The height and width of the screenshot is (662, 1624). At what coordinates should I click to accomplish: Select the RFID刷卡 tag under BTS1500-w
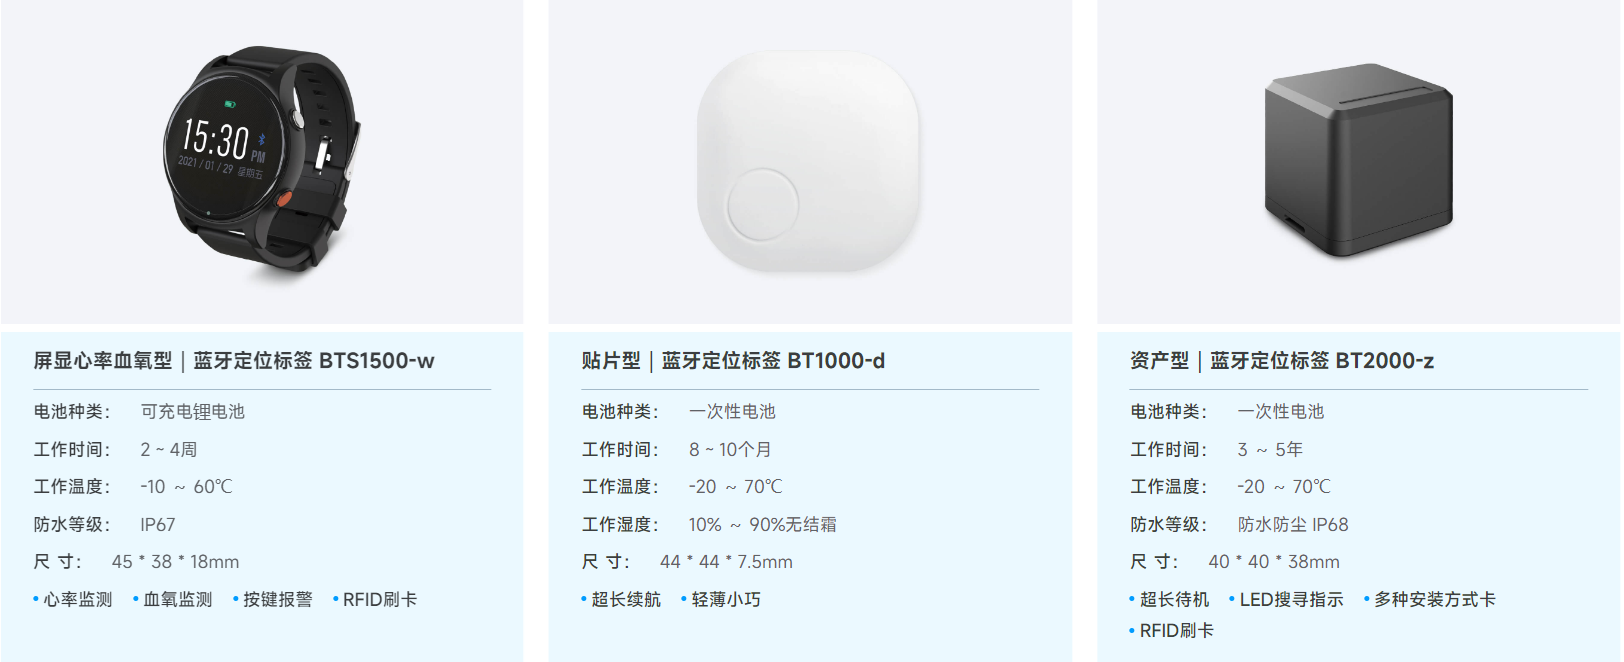(x=375, y=600)
